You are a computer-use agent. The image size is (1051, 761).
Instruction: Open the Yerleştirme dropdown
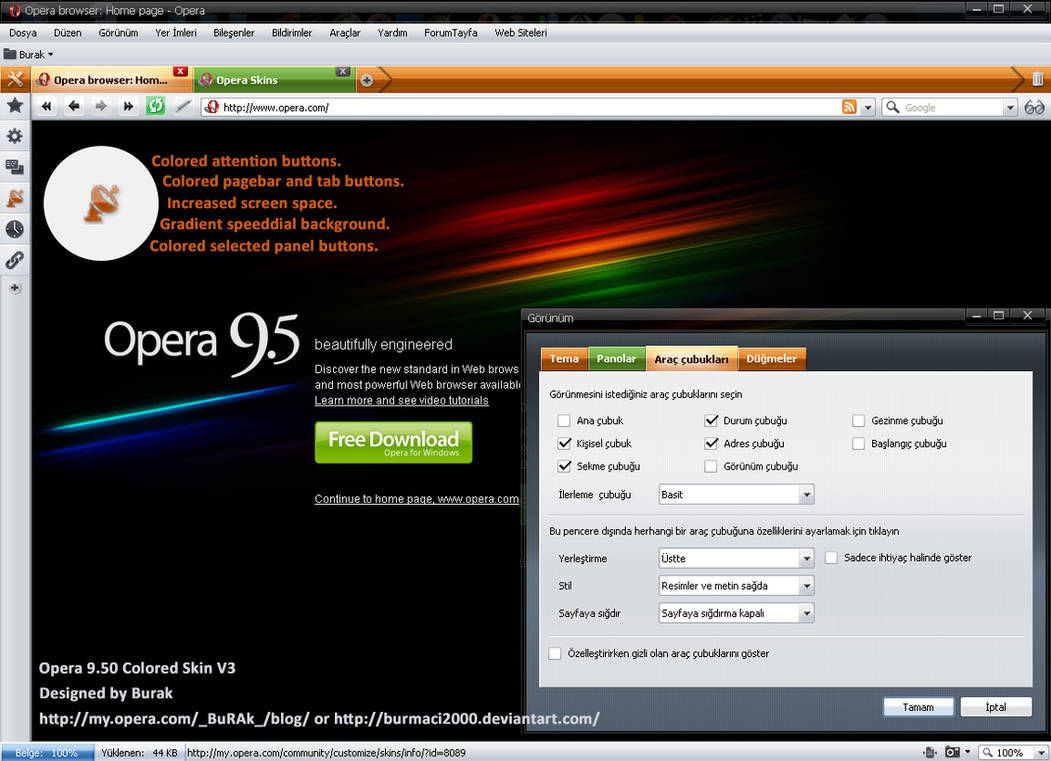(x=737, y=559)
